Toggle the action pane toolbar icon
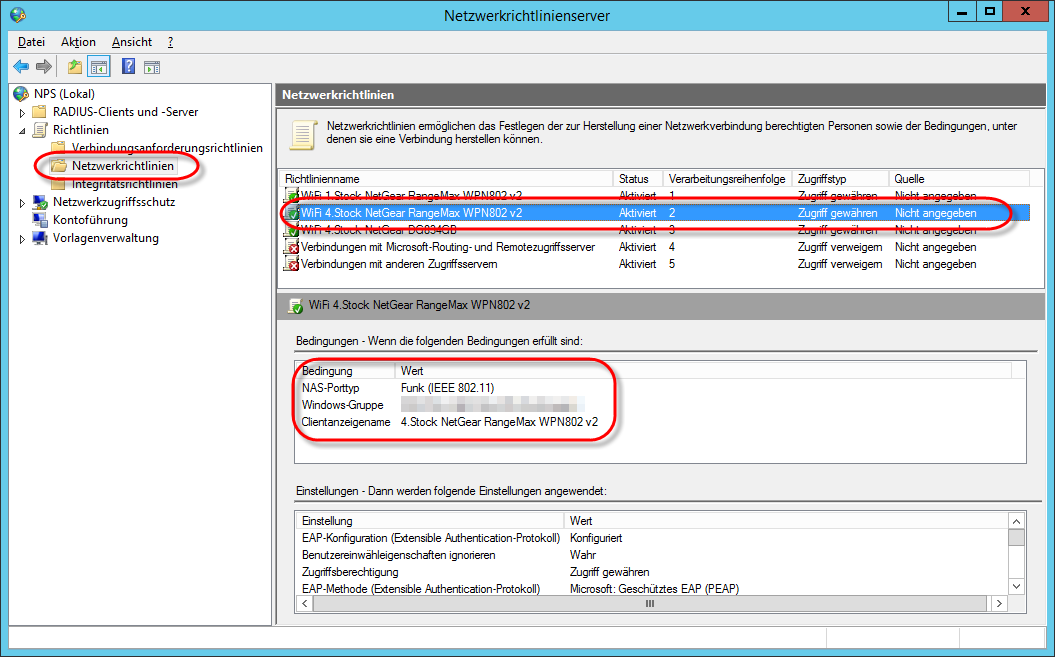This screenshot has width=1055, height=657. click(152, 67)
